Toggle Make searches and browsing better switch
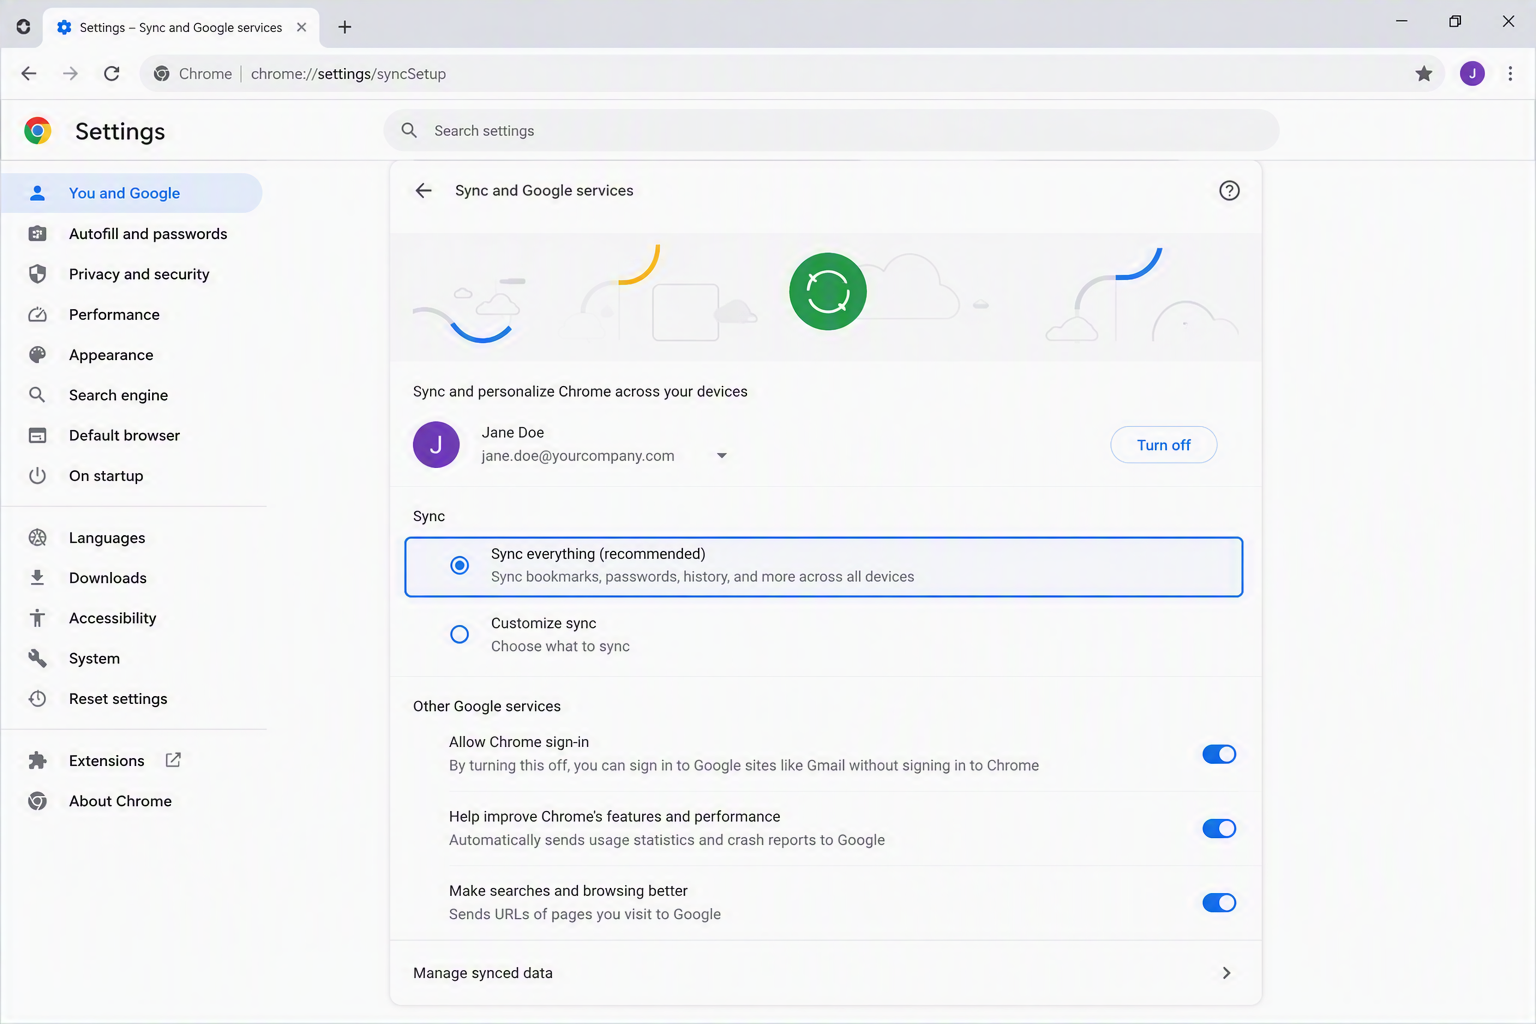 1219,903
